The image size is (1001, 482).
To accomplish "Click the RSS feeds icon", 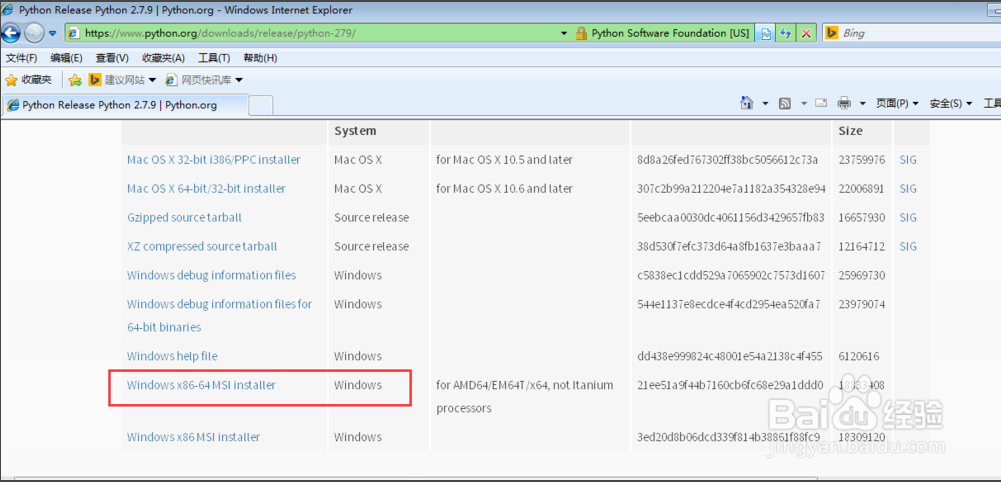I will coord(785,103).
